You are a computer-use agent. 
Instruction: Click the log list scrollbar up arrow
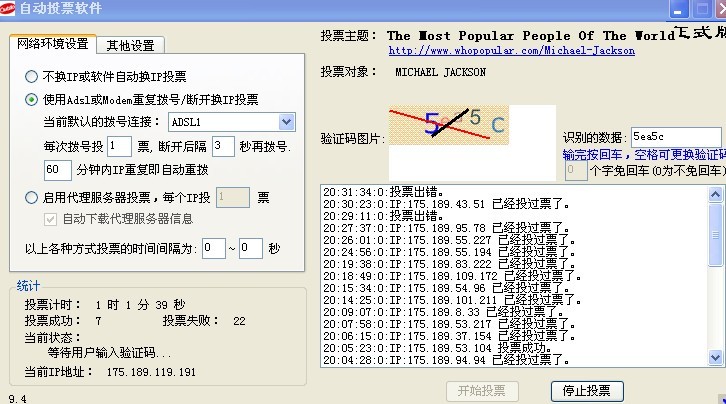point(717,192)
